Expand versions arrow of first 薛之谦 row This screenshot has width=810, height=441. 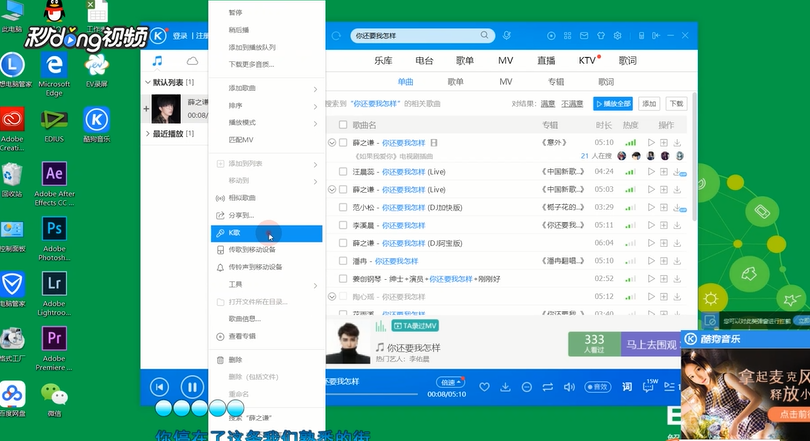(x=332, y=143)
